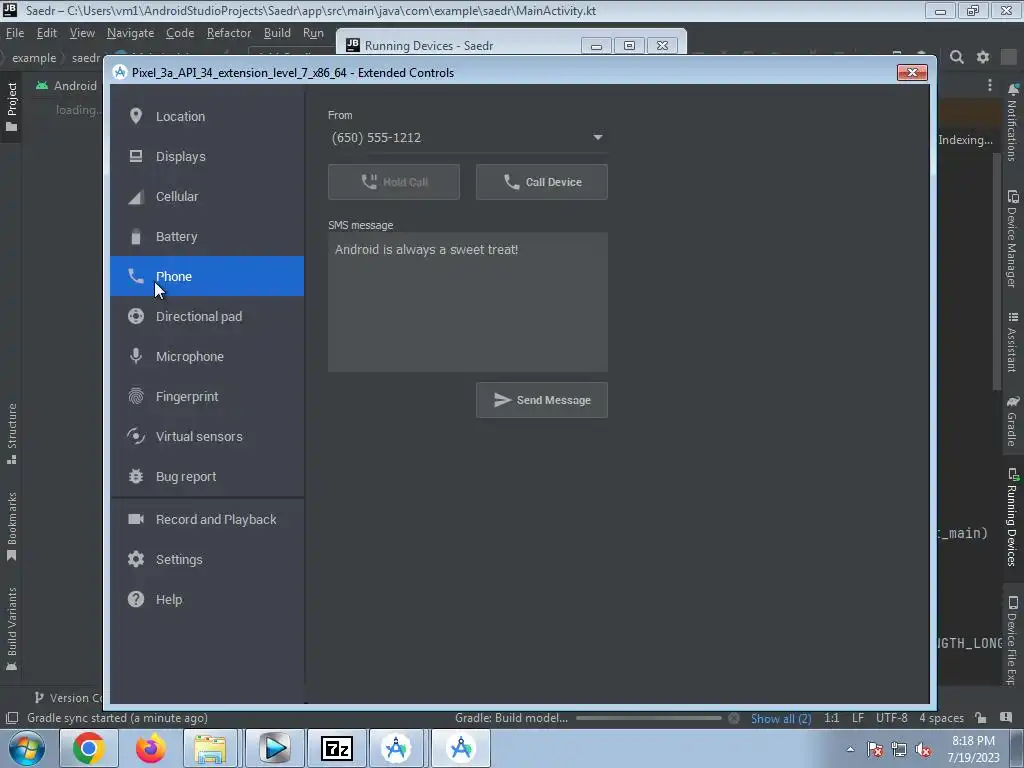1024x768 pixels.
Task: Open the Microphone section
Action: (207, 357)
